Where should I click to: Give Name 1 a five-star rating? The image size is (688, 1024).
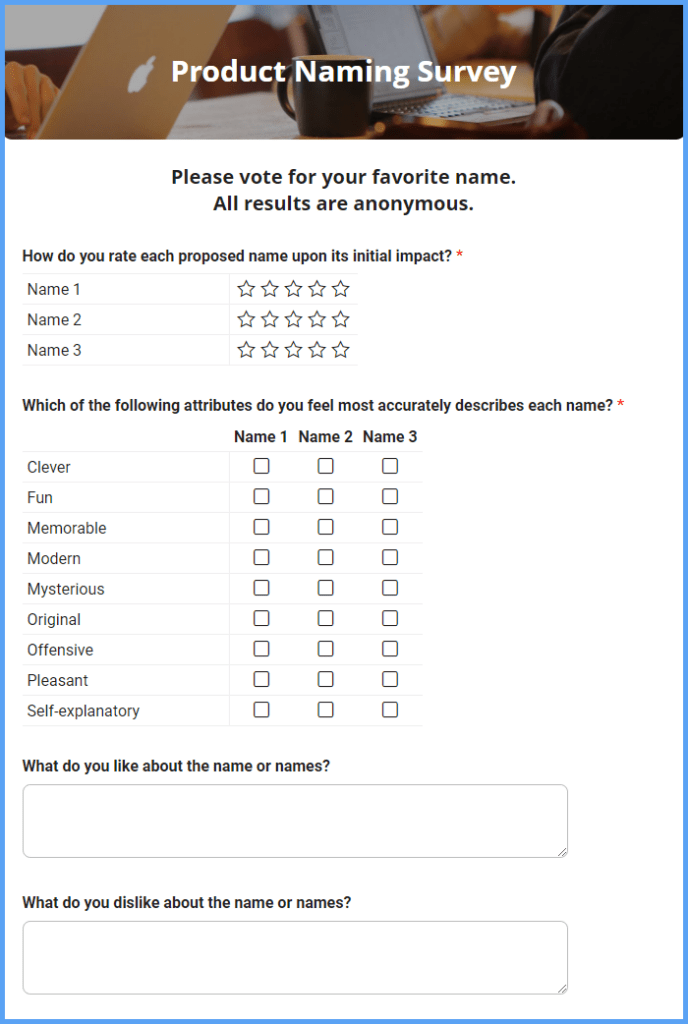341,288
